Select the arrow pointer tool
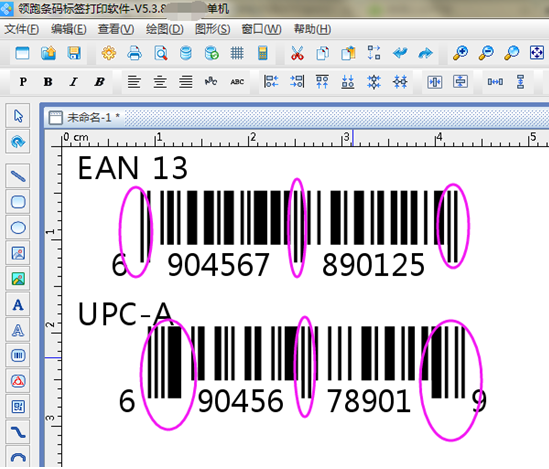 18,116
